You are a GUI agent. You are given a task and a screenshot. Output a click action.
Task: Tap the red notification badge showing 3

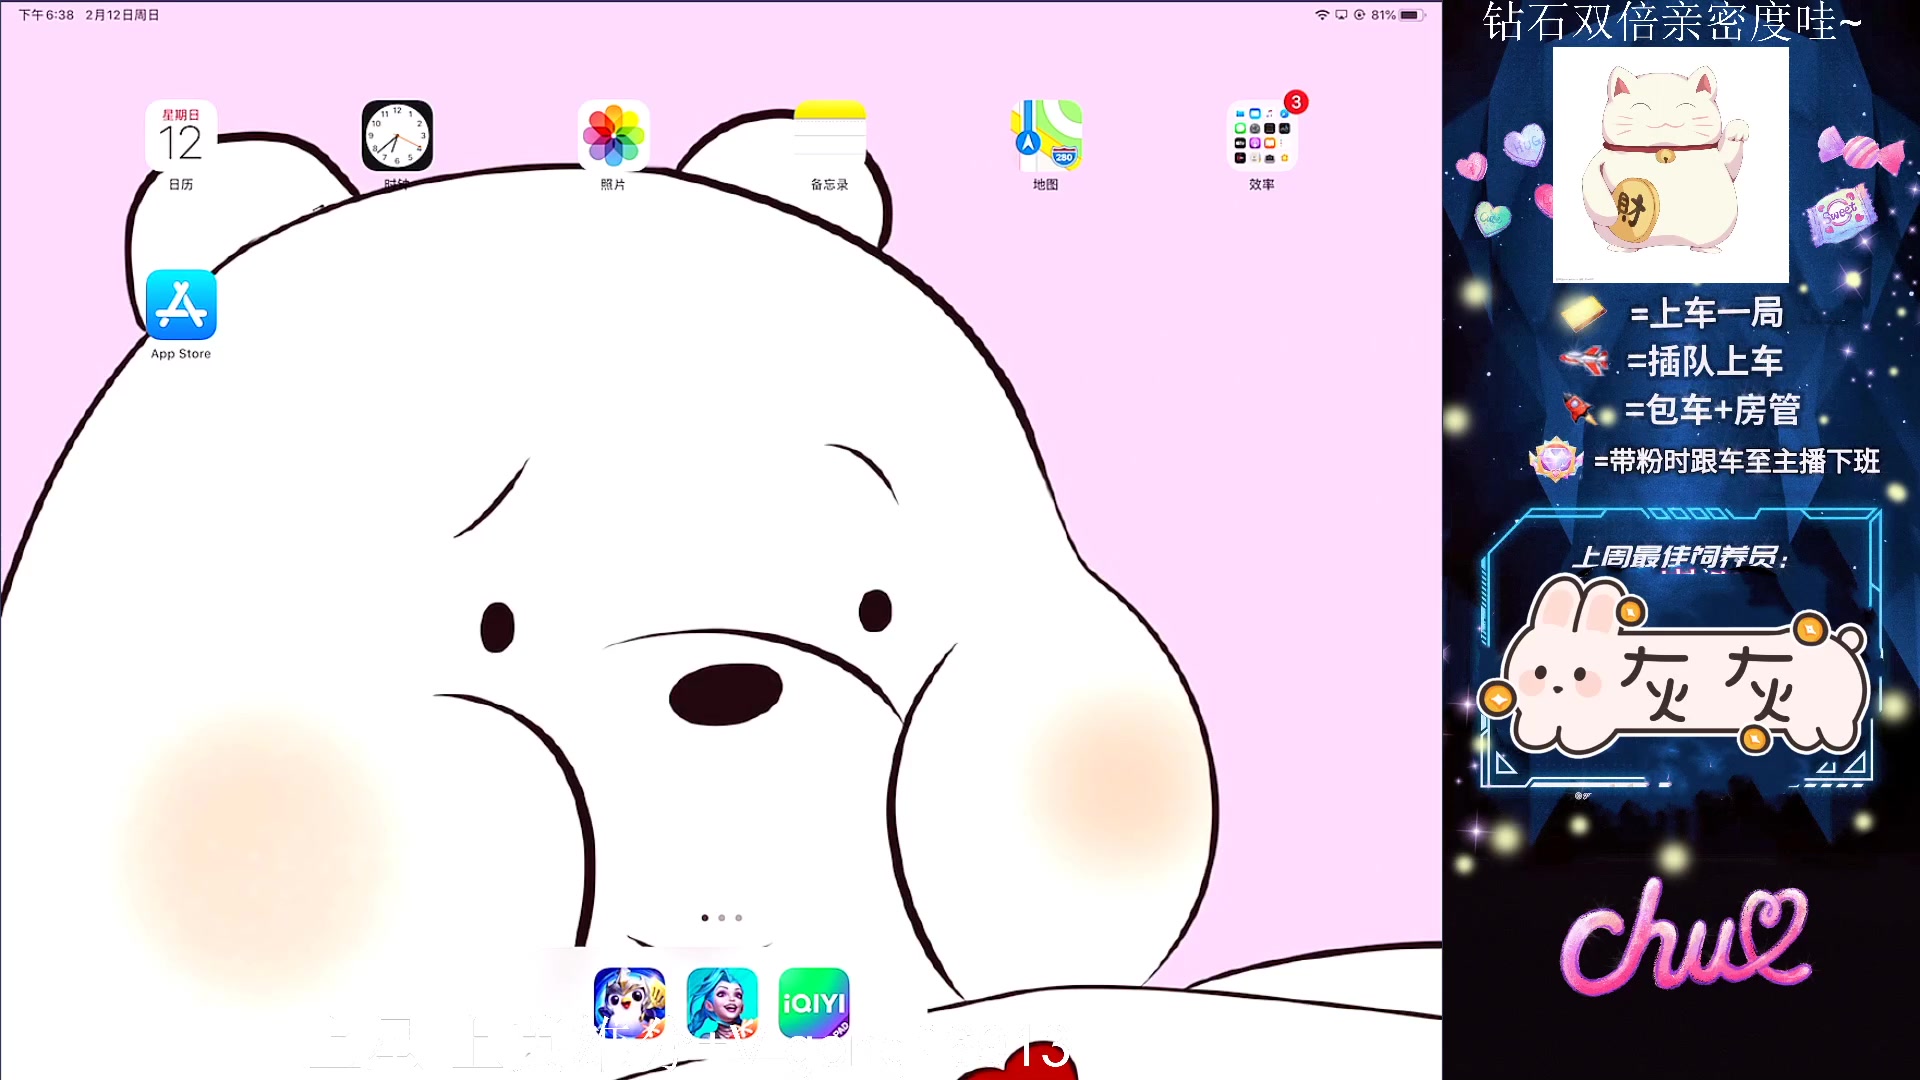[x=1296, y=102]
